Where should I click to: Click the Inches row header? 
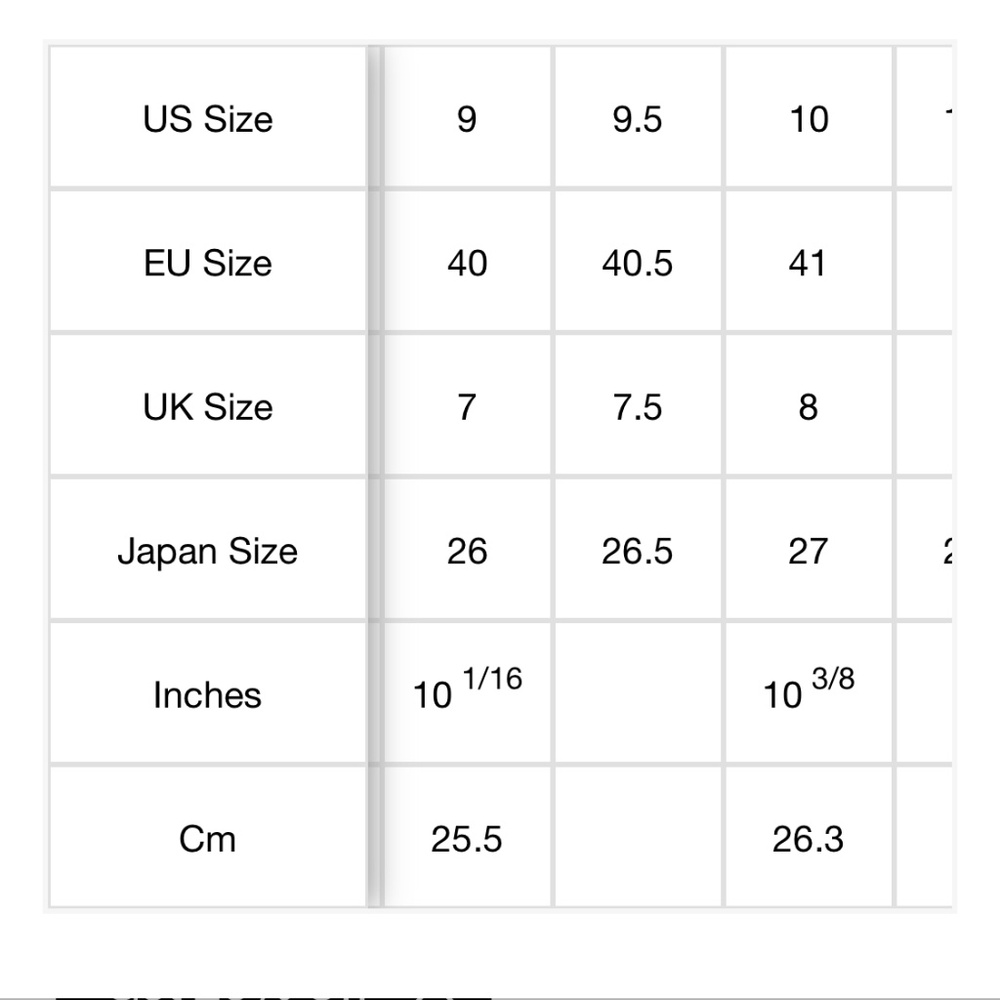[x=208, y=695]
